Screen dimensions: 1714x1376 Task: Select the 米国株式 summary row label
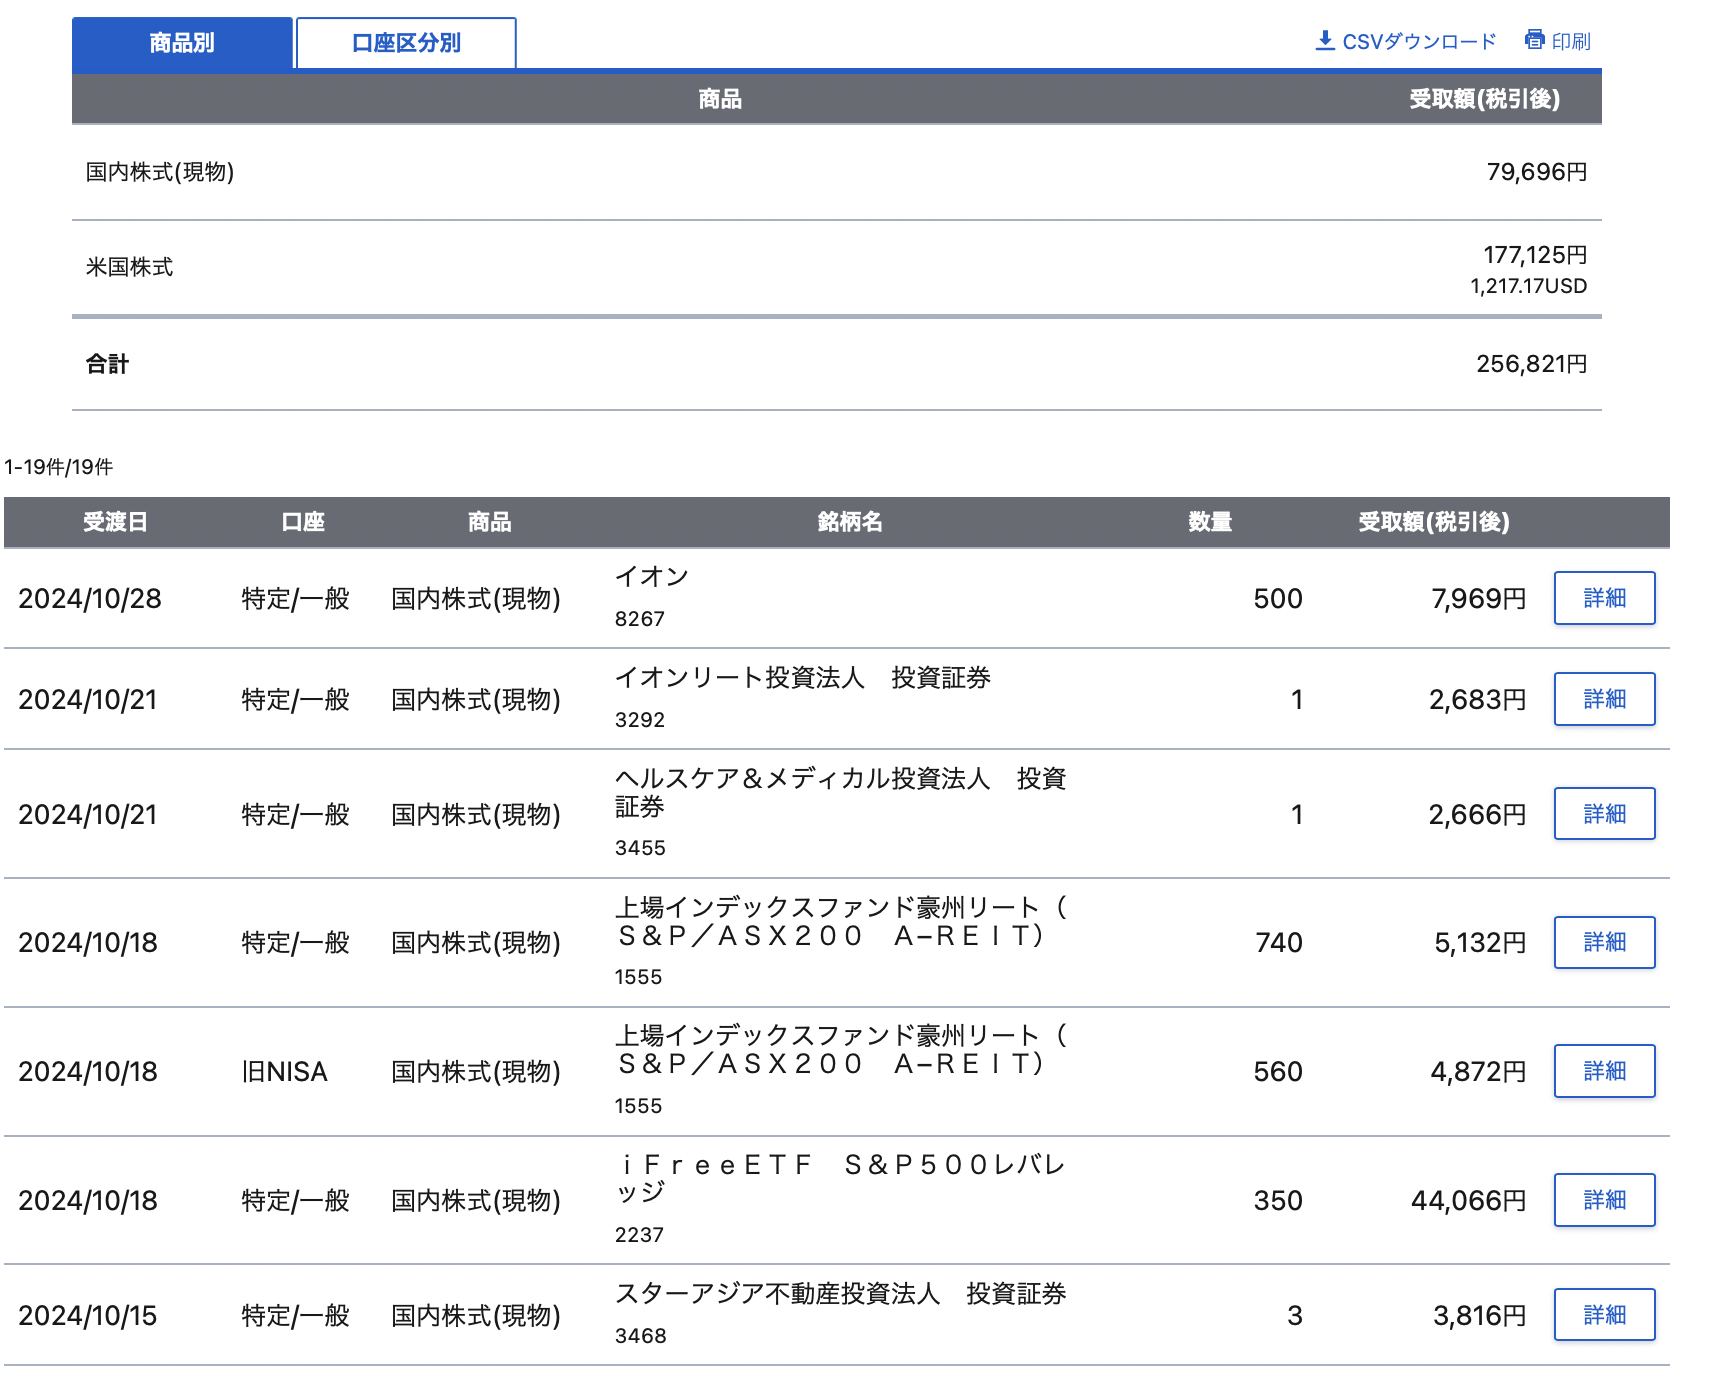[x=129, y=267]
